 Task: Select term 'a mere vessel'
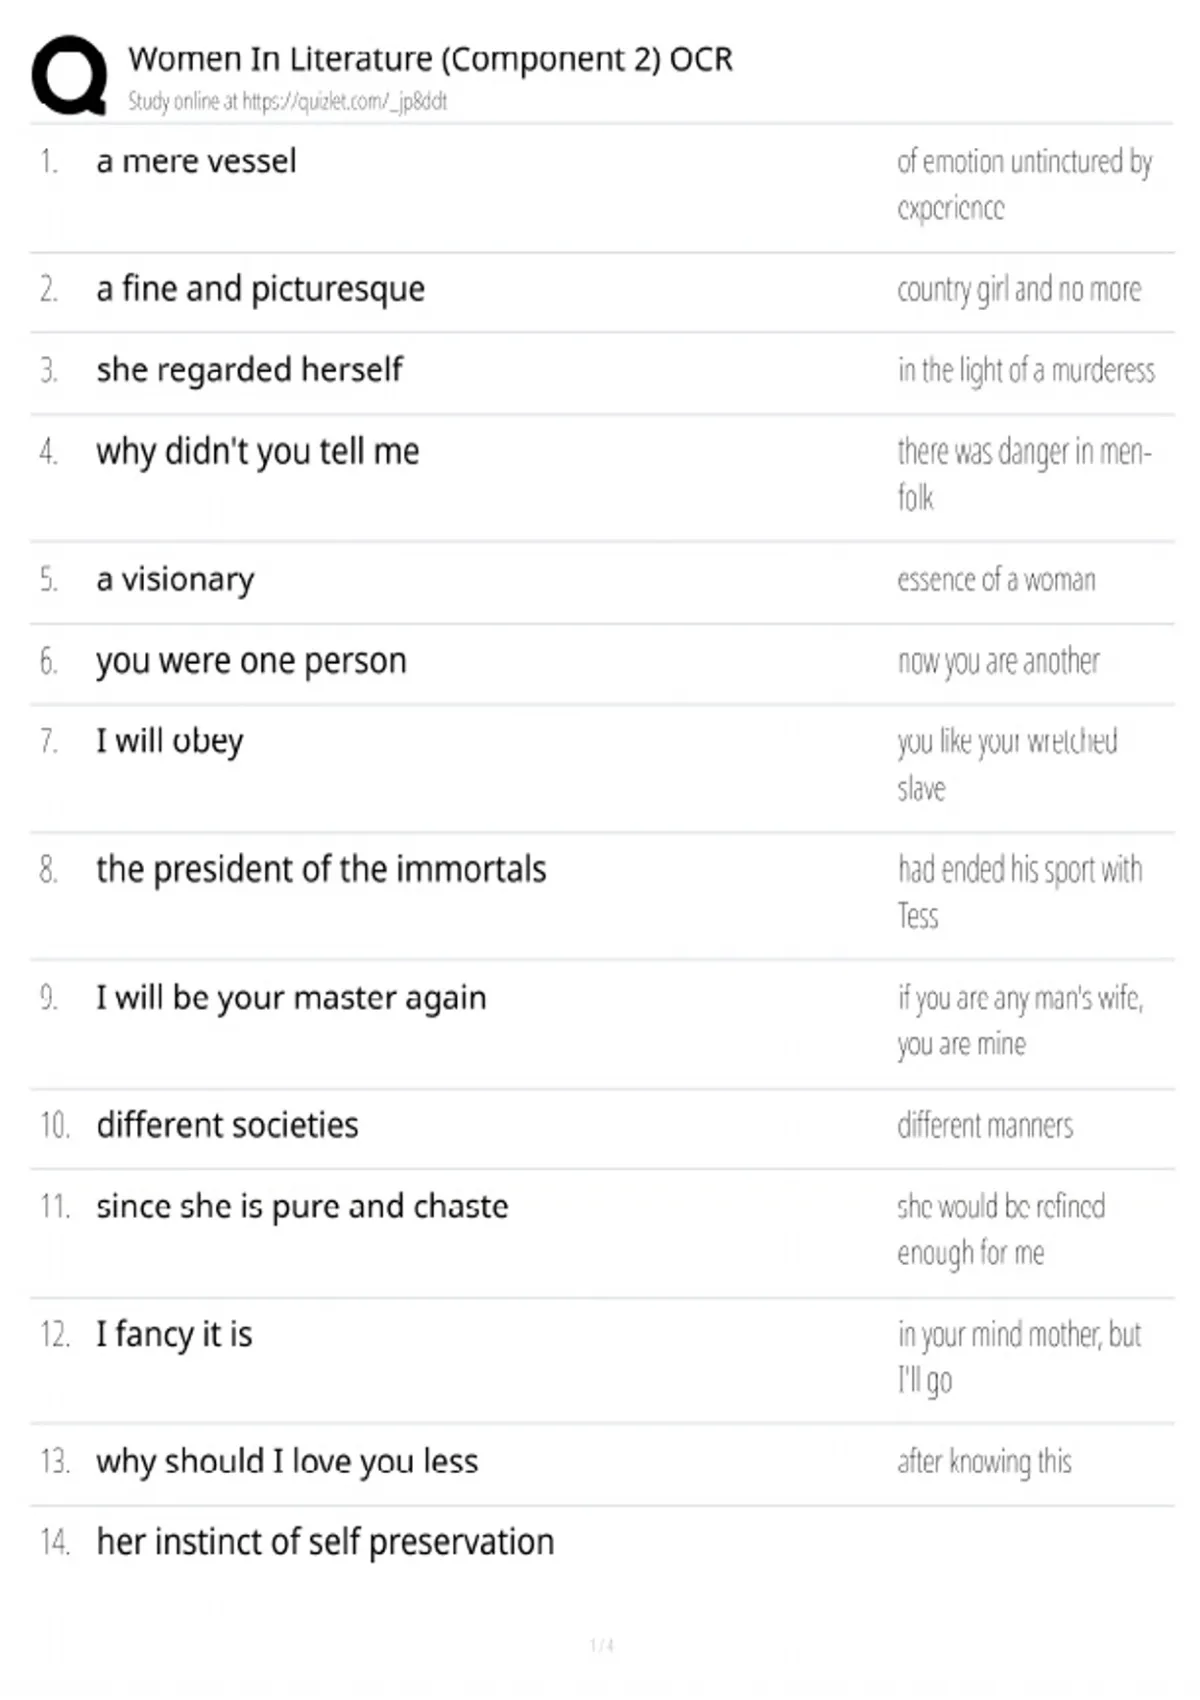(x=196, y=161)
